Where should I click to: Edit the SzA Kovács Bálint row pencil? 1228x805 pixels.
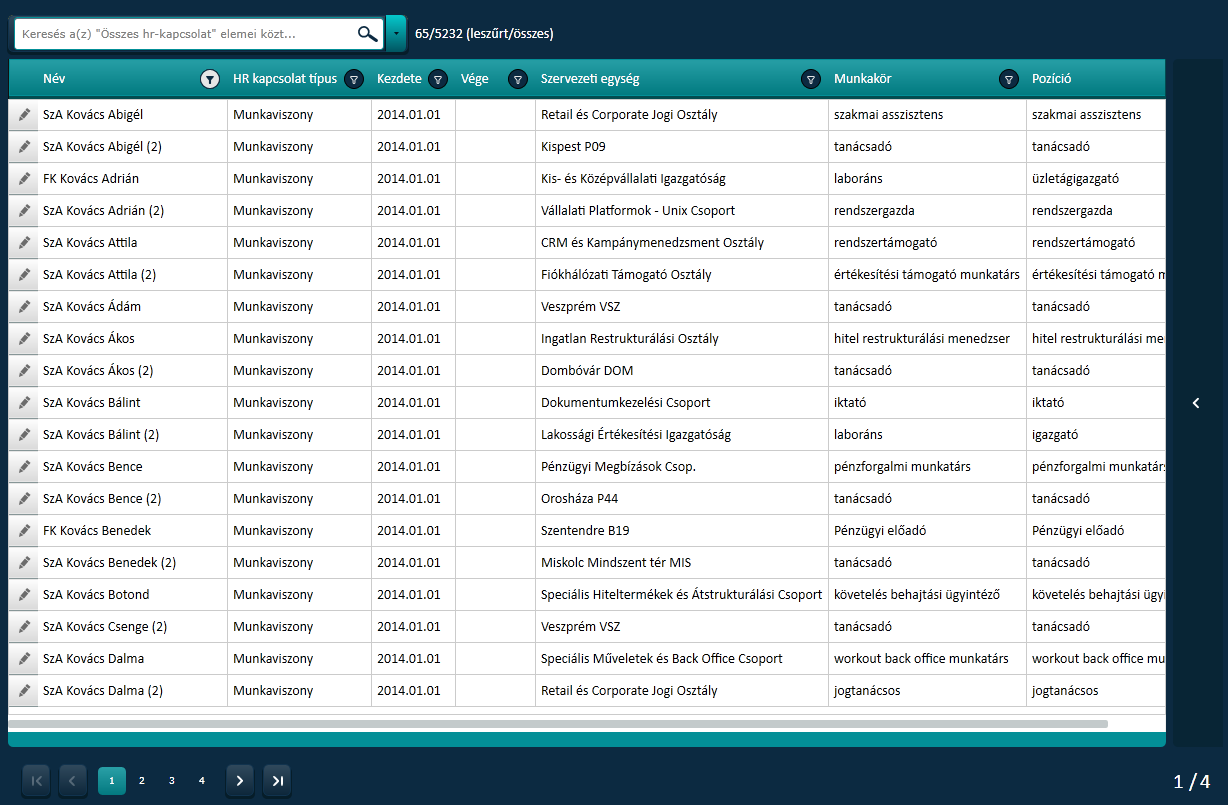24,403
